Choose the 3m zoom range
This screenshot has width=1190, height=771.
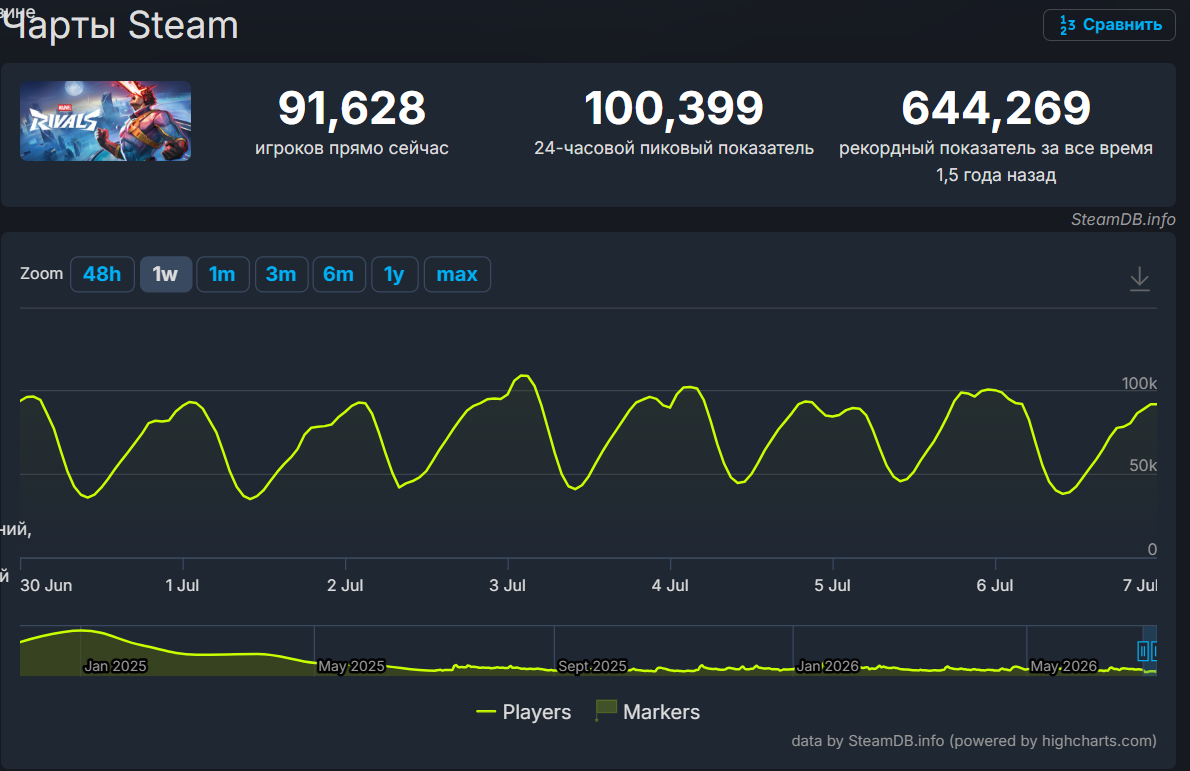pos(281,274)
